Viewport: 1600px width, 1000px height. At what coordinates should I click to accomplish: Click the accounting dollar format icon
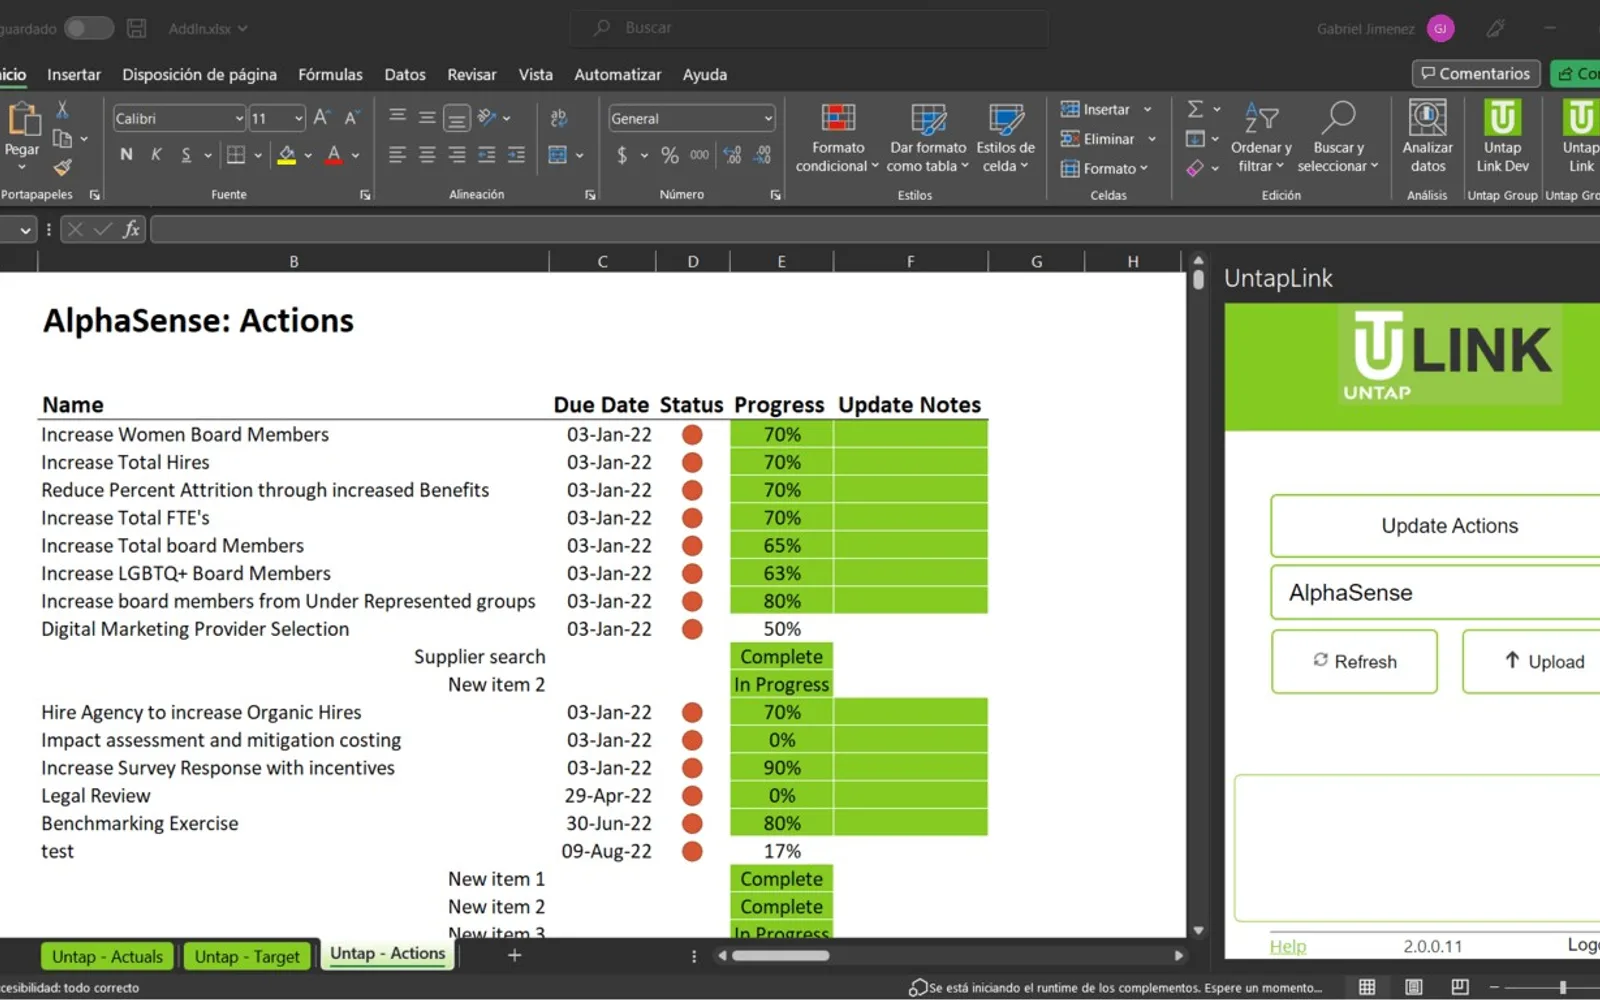(622, 154)
